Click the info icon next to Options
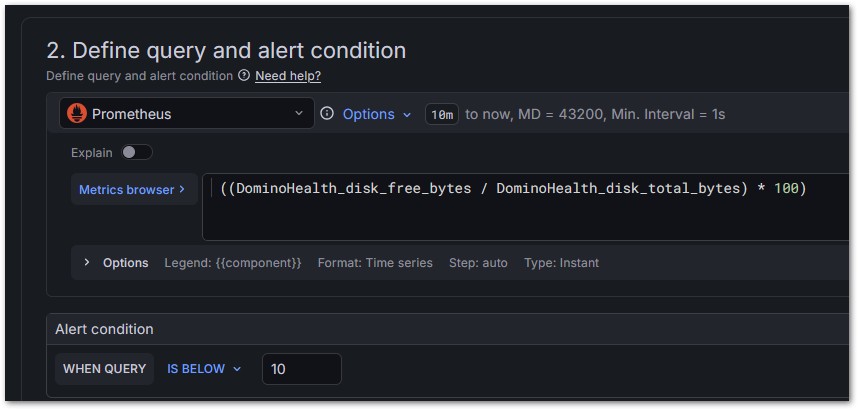Image resolution: width=858 pixels, height=410 pixels. (x=327, y=113)
